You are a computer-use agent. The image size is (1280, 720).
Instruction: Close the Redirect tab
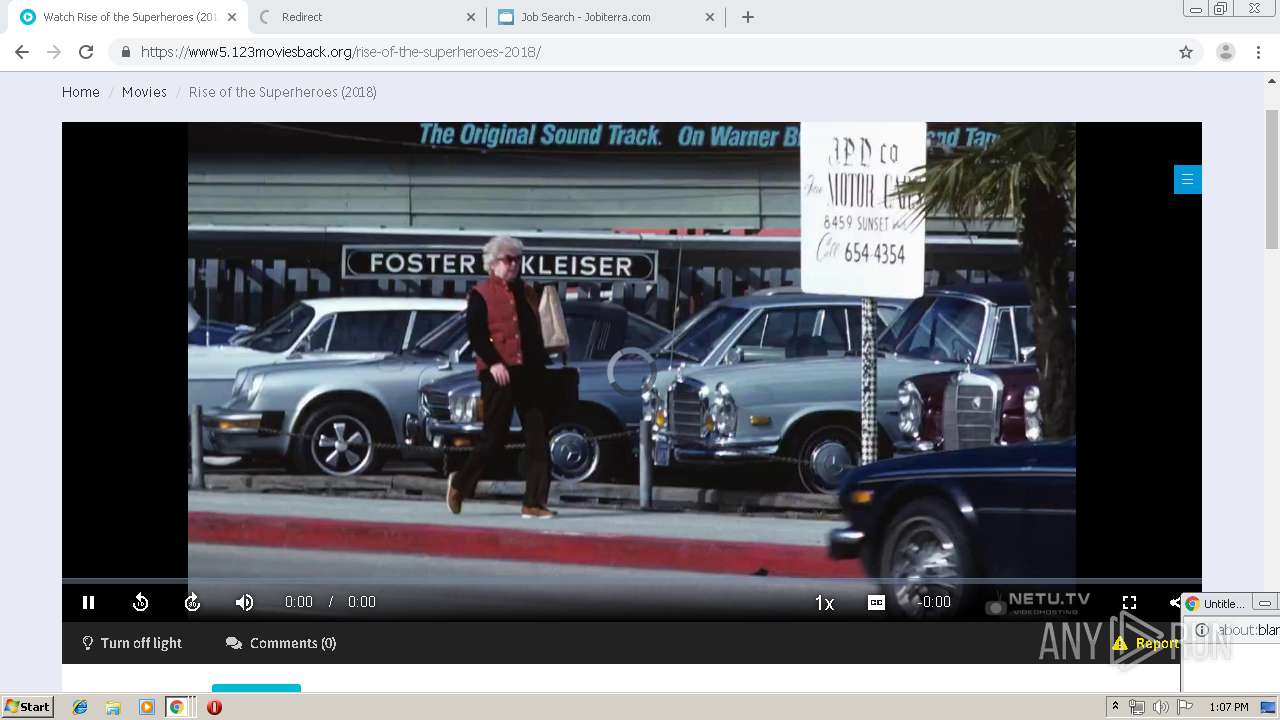click(471, 17)
